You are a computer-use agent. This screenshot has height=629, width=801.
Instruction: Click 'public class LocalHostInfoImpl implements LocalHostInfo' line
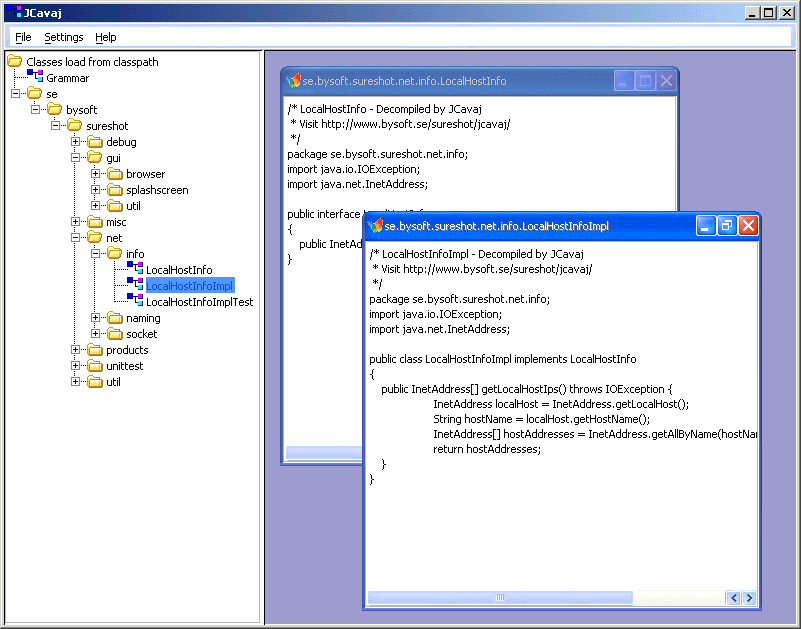(x=503, y=359)
